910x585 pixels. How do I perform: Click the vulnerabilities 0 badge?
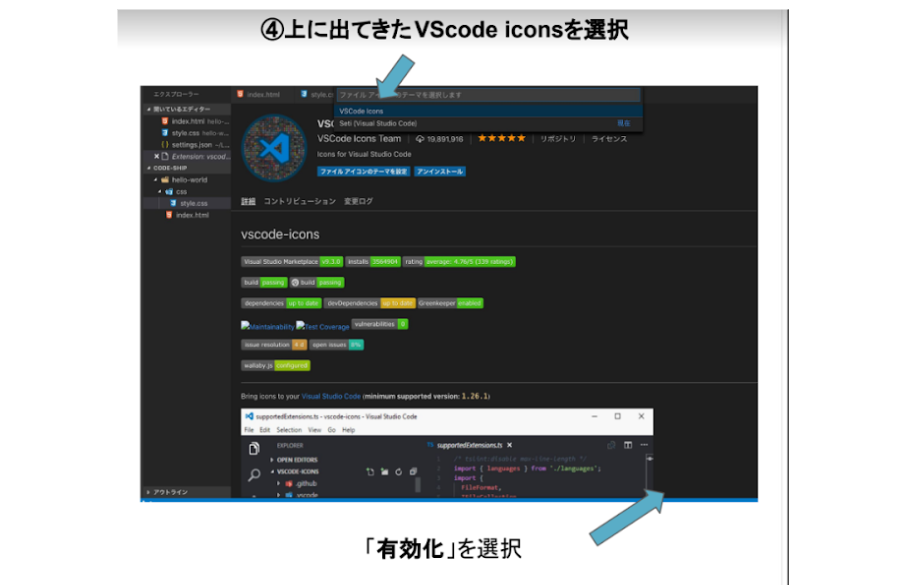pyautogui.click(x=380, y=324)
